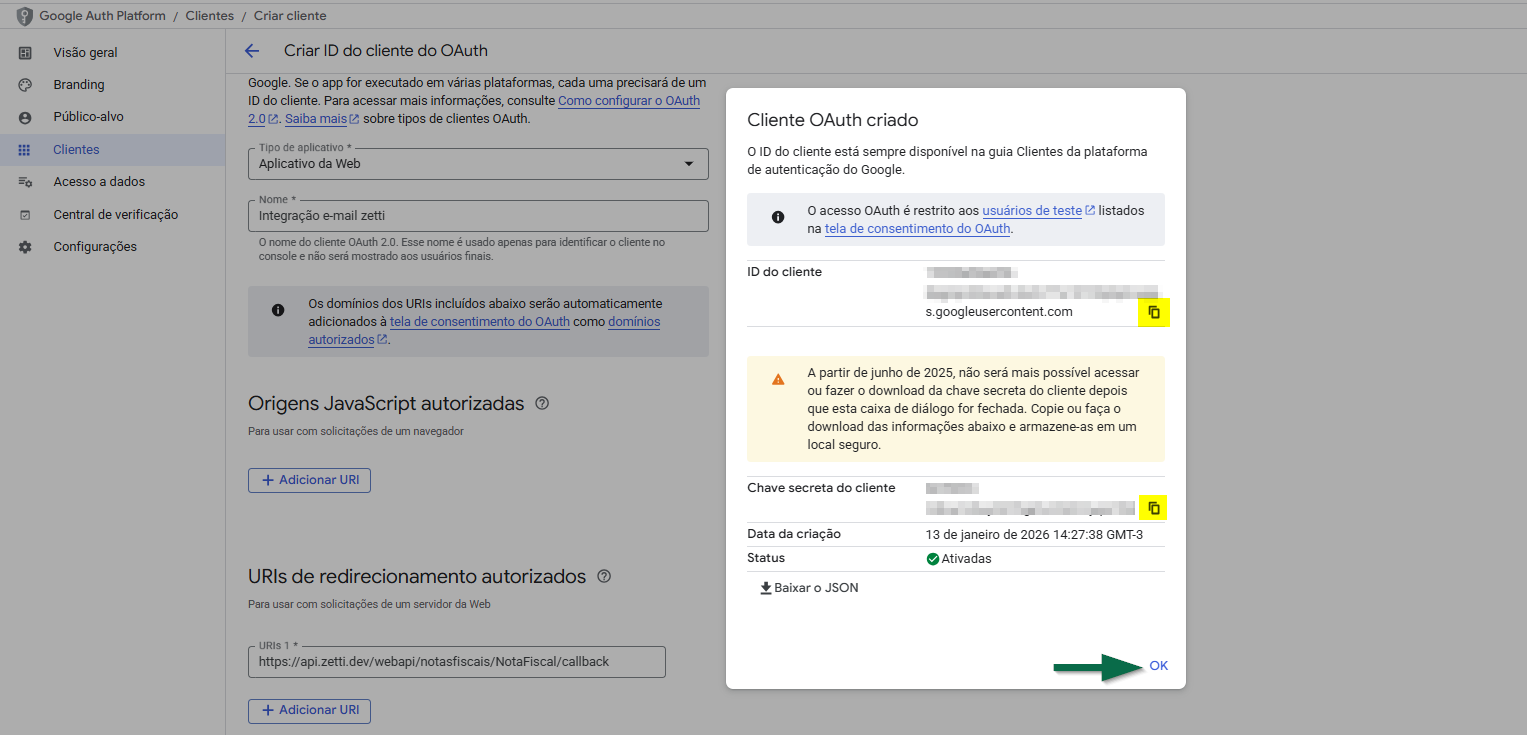This screenshot has height=735, width=1527.
Task: Click the Google Auth Platform shield logo
Action: pos(25,16)
